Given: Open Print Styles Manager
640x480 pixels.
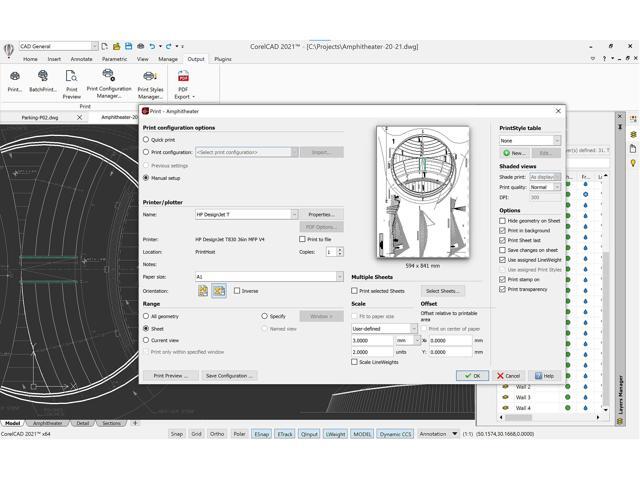Looking at the screenshot, I should (150, 84).
